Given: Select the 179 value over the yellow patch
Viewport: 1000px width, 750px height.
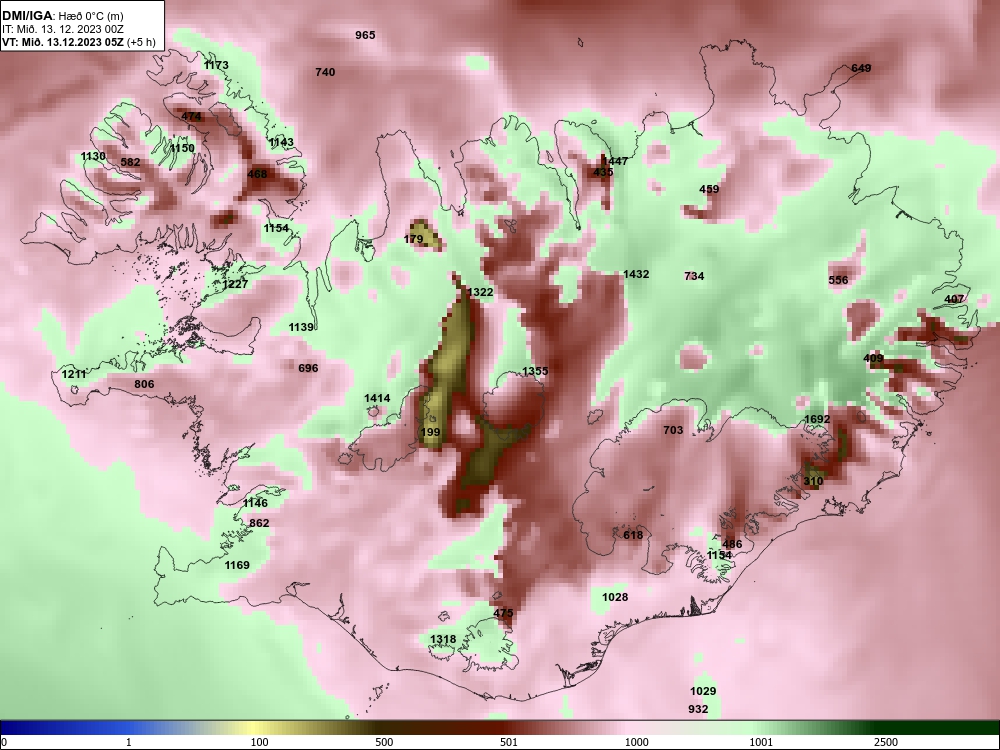Looking at the screenshot, I should (413, 239).
